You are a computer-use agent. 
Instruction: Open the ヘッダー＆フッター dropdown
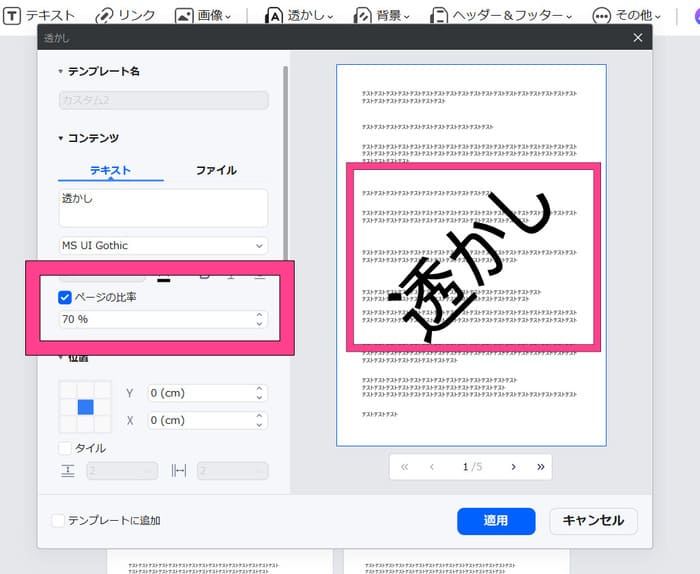pyautogui.click(x=501, y=16)
